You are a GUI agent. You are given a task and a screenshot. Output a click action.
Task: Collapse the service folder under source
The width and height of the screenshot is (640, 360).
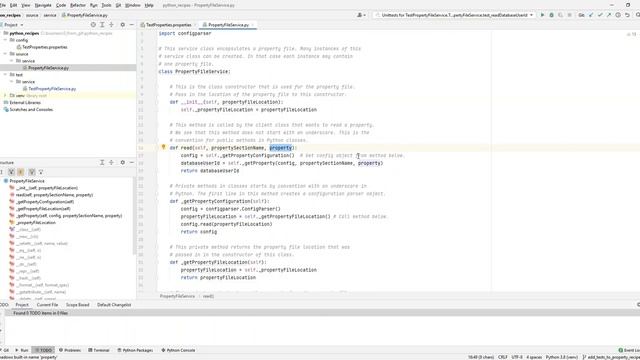coord(12,61)
